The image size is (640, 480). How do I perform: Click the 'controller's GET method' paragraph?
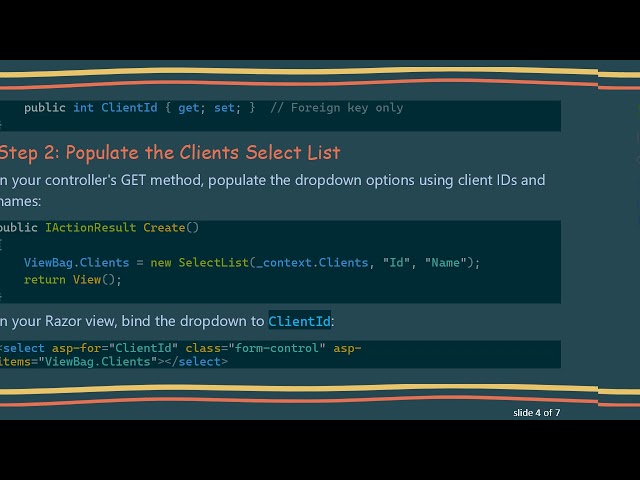tap(273, 190)
